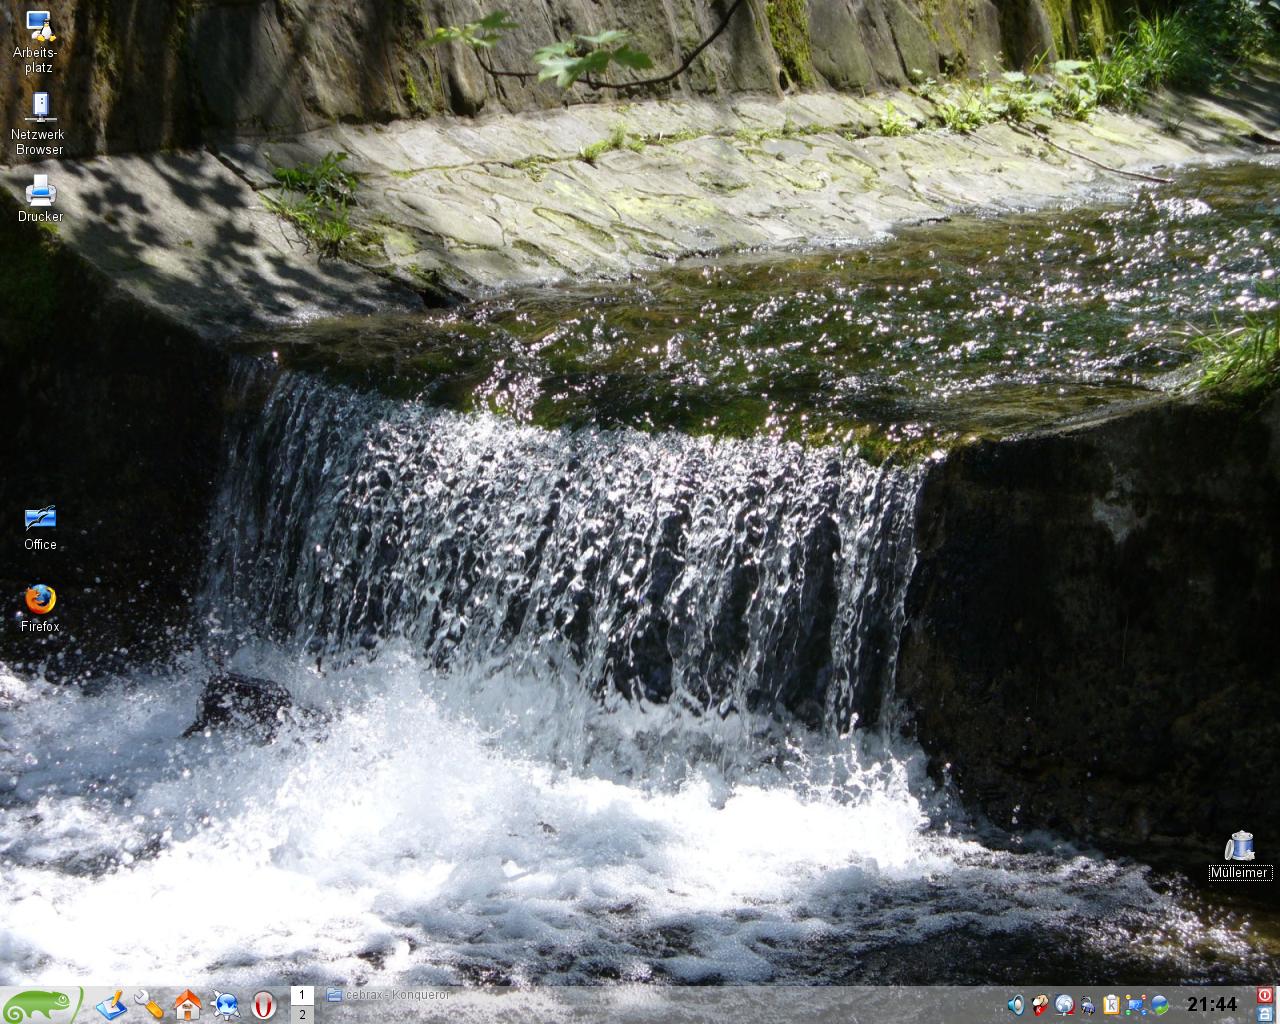Click the dog search tray icon

click(1040, 1005)
